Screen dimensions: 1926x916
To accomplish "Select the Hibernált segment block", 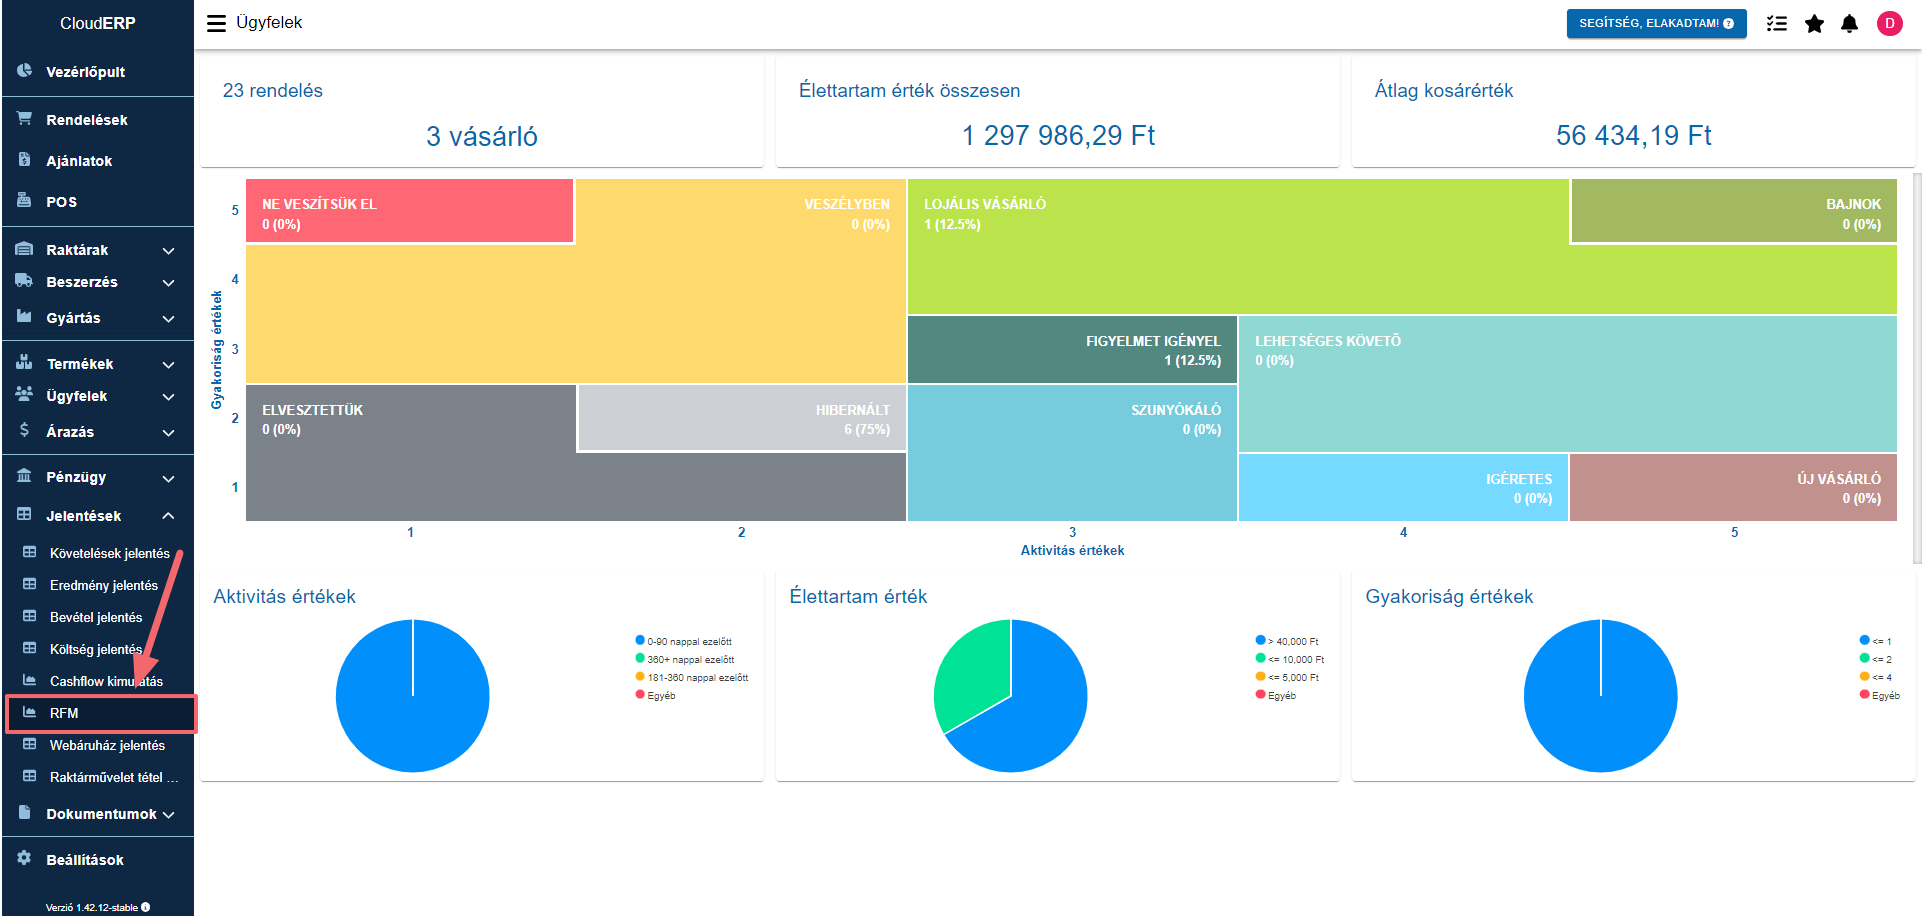I will point(741,419).
